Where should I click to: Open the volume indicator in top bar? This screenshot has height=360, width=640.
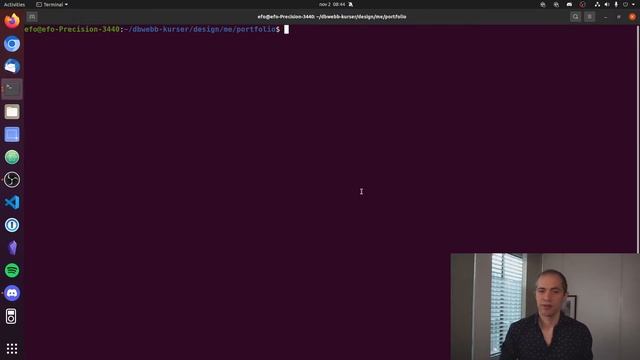[607, 4]
